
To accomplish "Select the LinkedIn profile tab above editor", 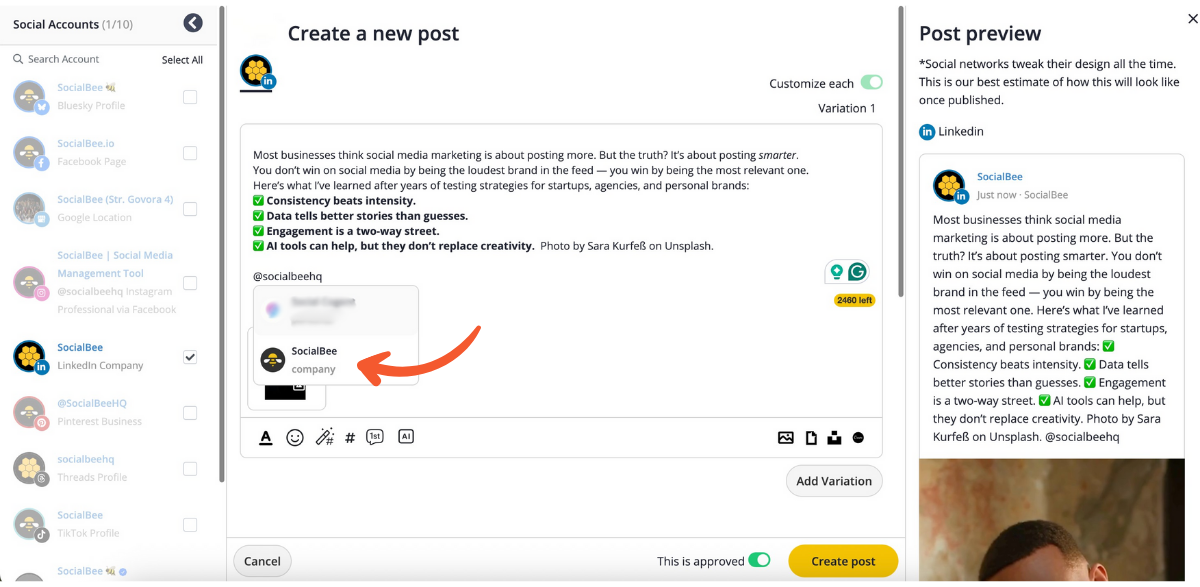I will pyautogui.click(x=257, y=73).
